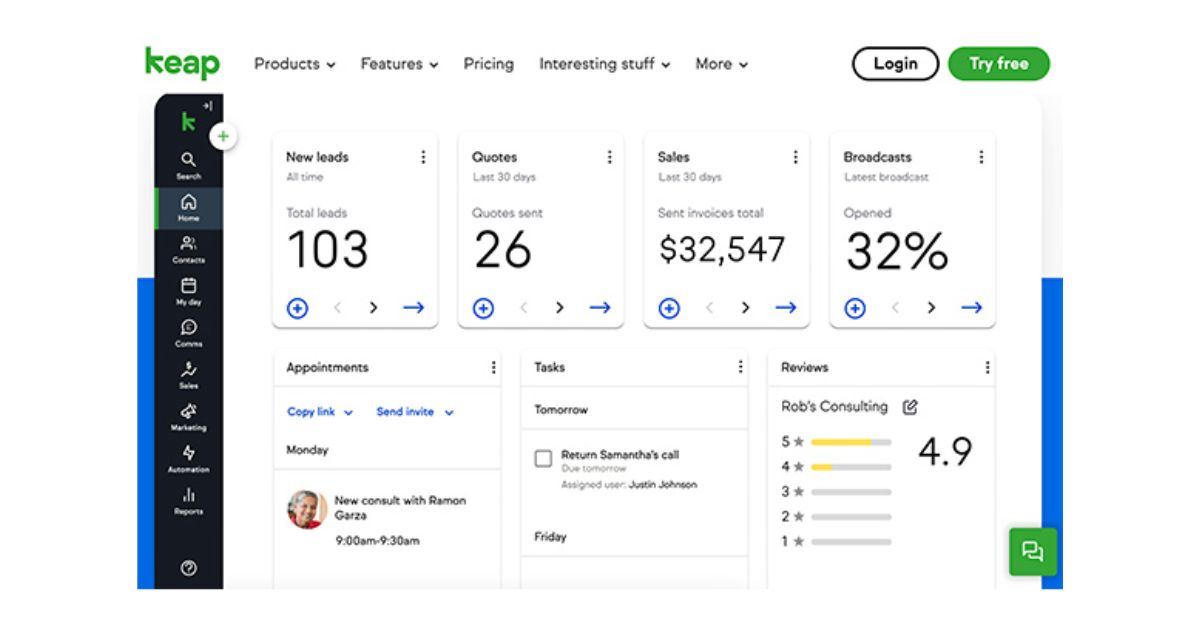Click the 3-star rating bar
The image size is (1200, 625).
click(x=851, y=492)
